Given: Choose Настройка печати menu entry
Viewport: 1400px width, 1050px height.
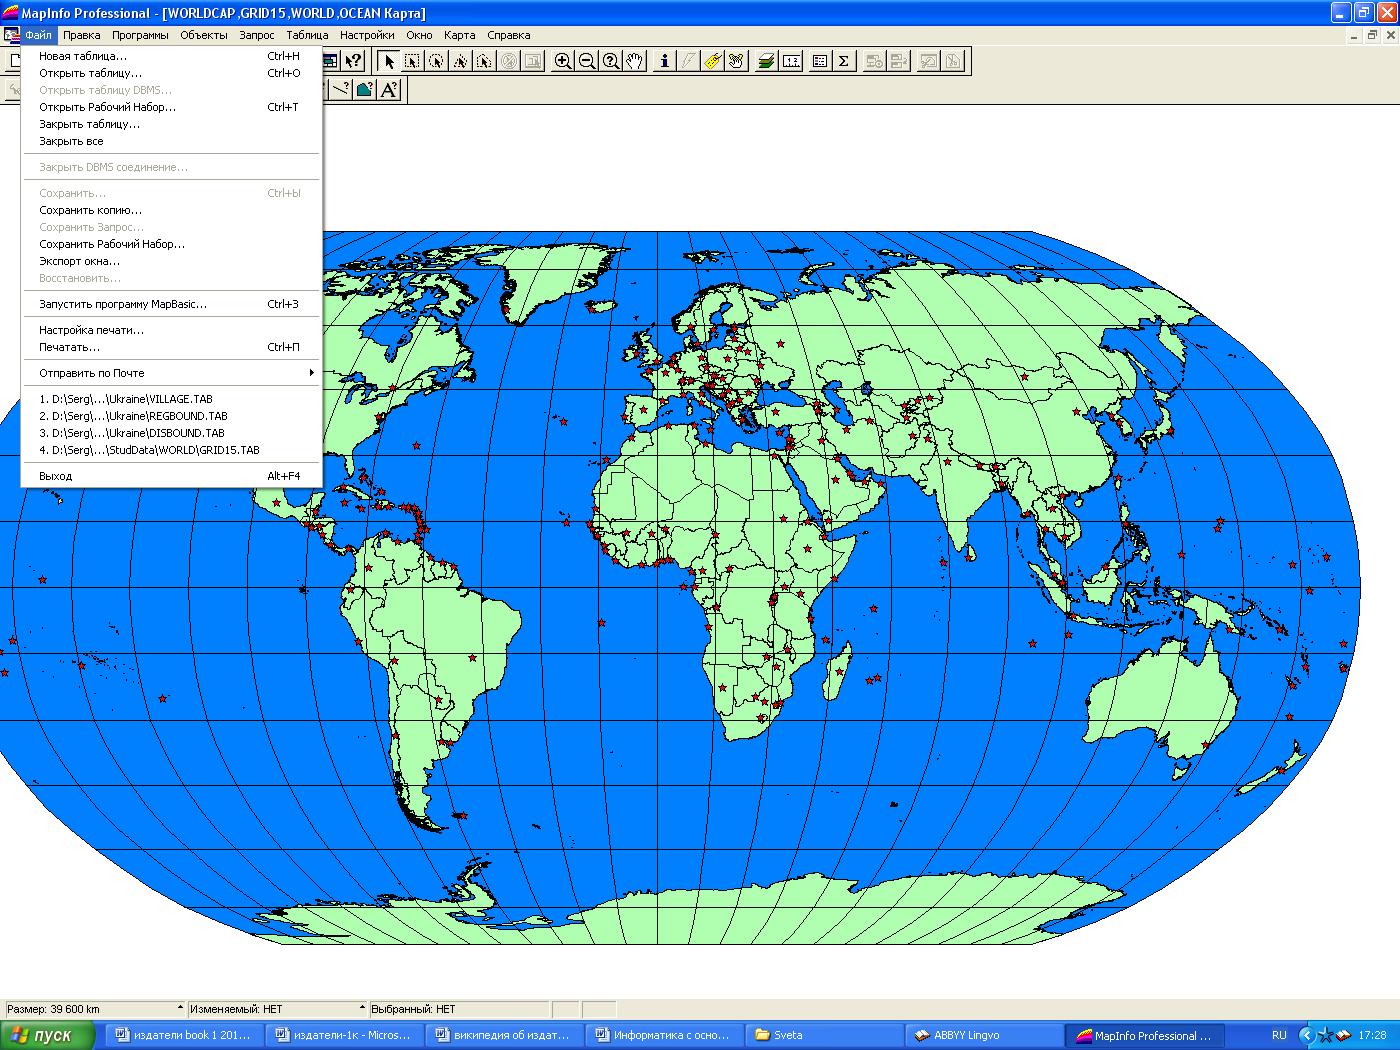Looking at the screenshot, I should [x=171, y=330].
